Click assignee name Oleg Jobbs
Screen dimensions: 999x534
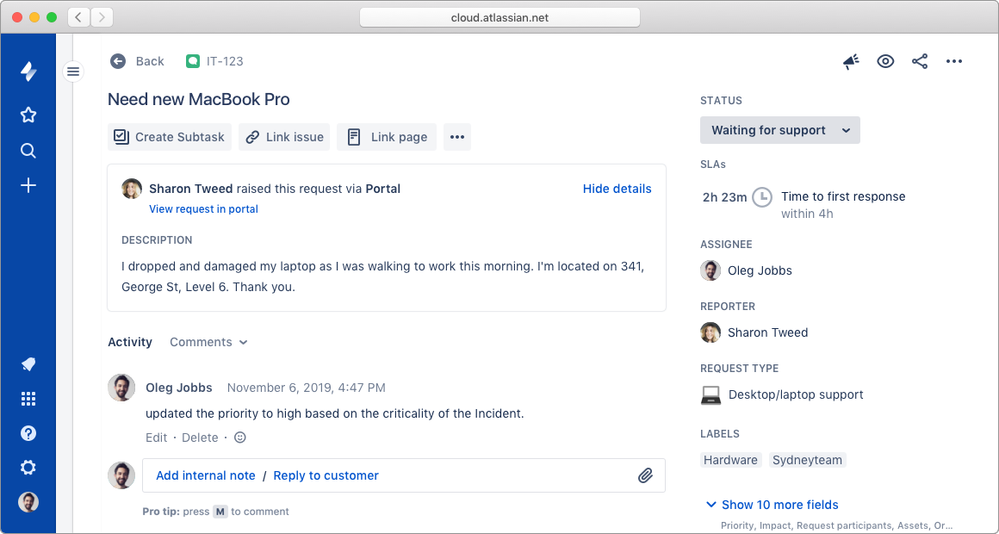(x=760, y=270)
